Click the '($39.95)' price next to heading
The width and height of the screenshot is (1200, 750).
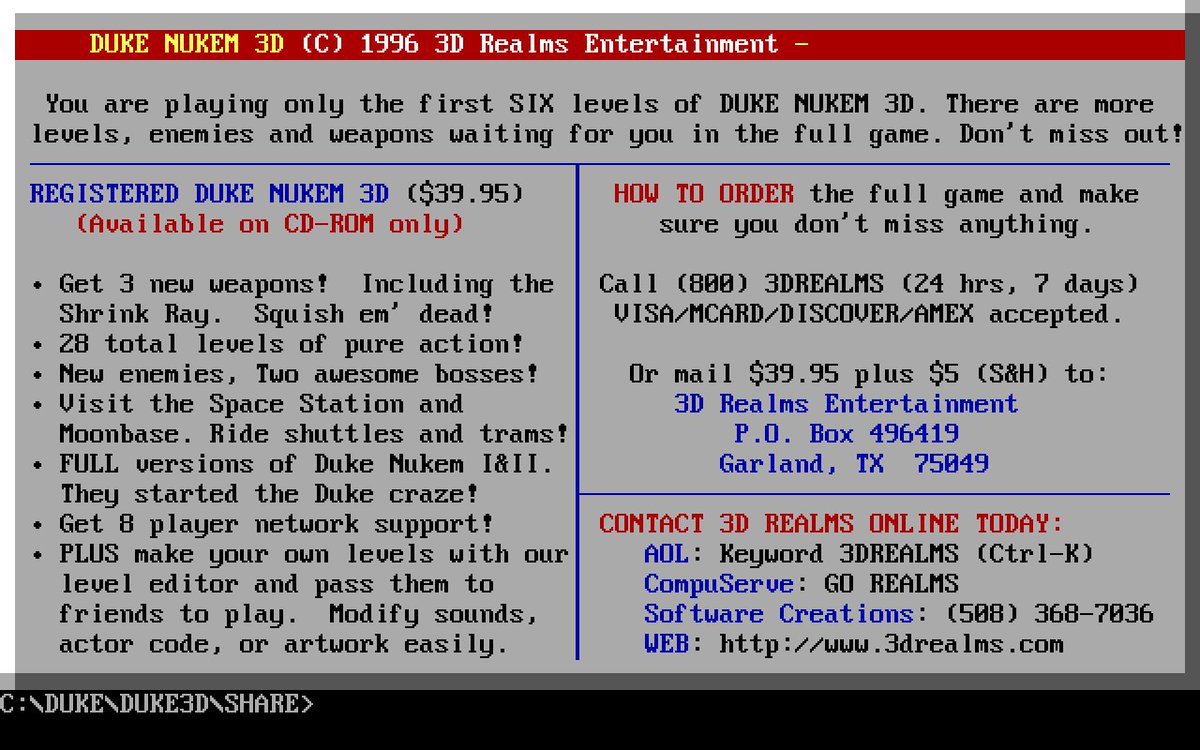point(464,194)
